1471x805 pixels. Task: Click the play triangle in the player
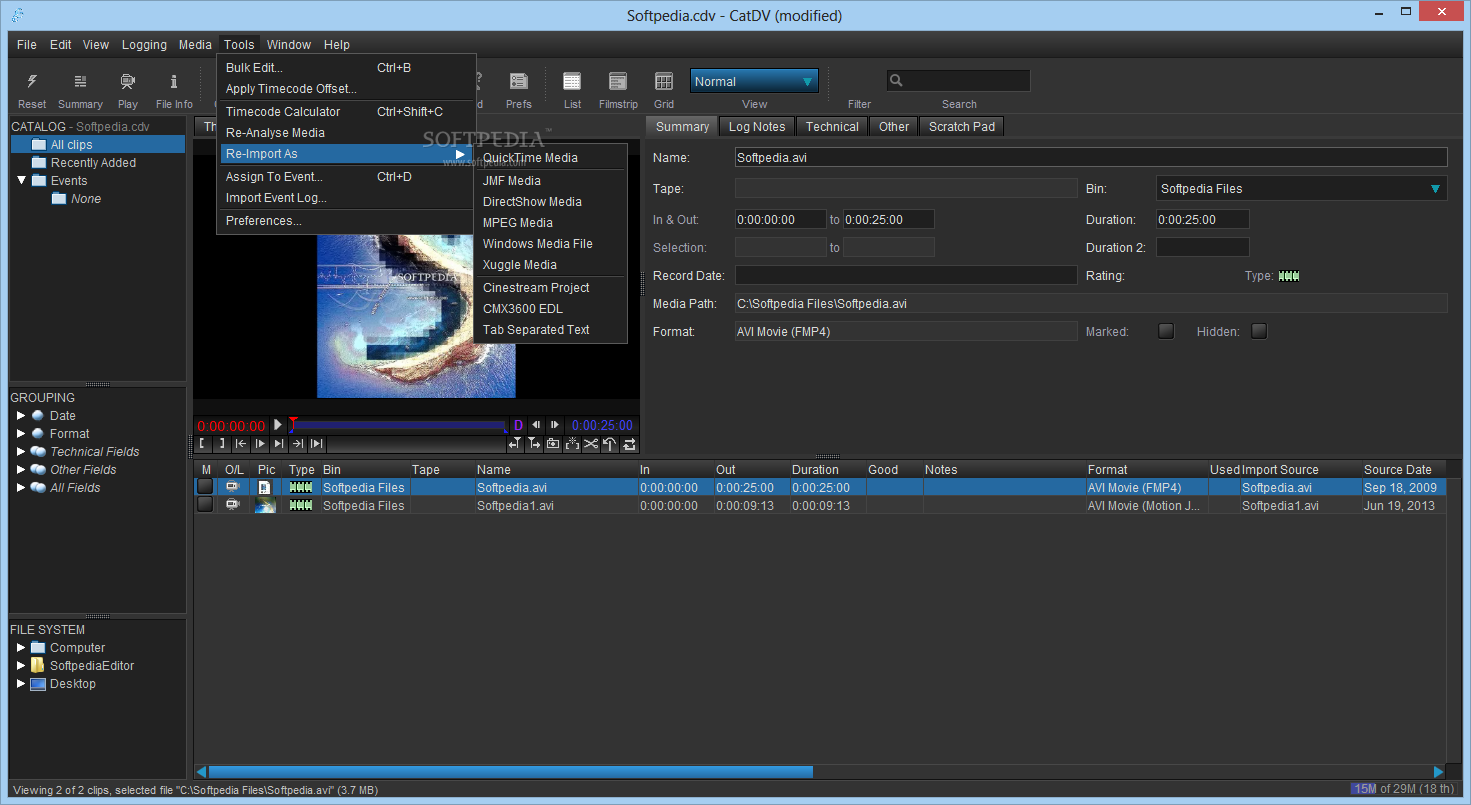(278, 425)
